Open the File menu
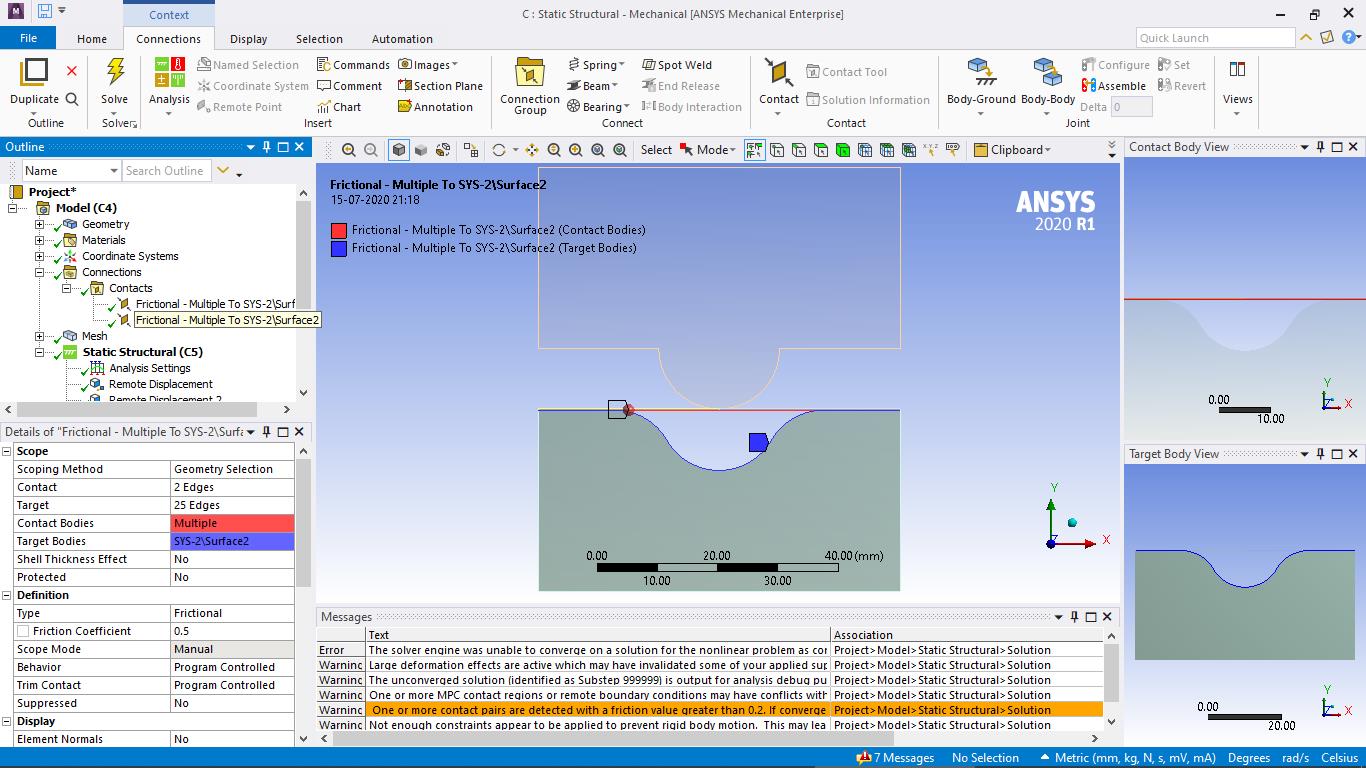 [28, 38]
